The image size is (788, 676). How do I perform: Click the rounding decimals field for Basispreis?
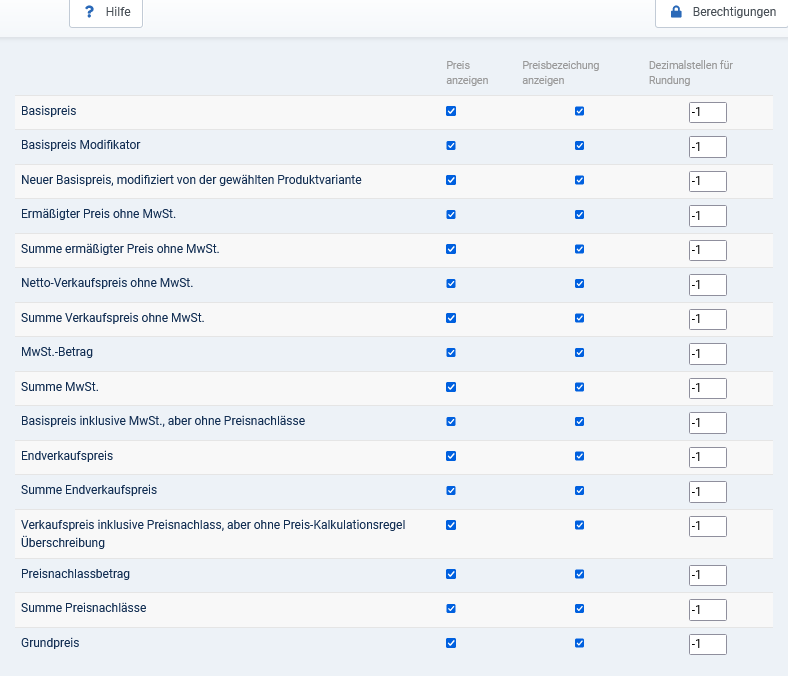(707, 112)
